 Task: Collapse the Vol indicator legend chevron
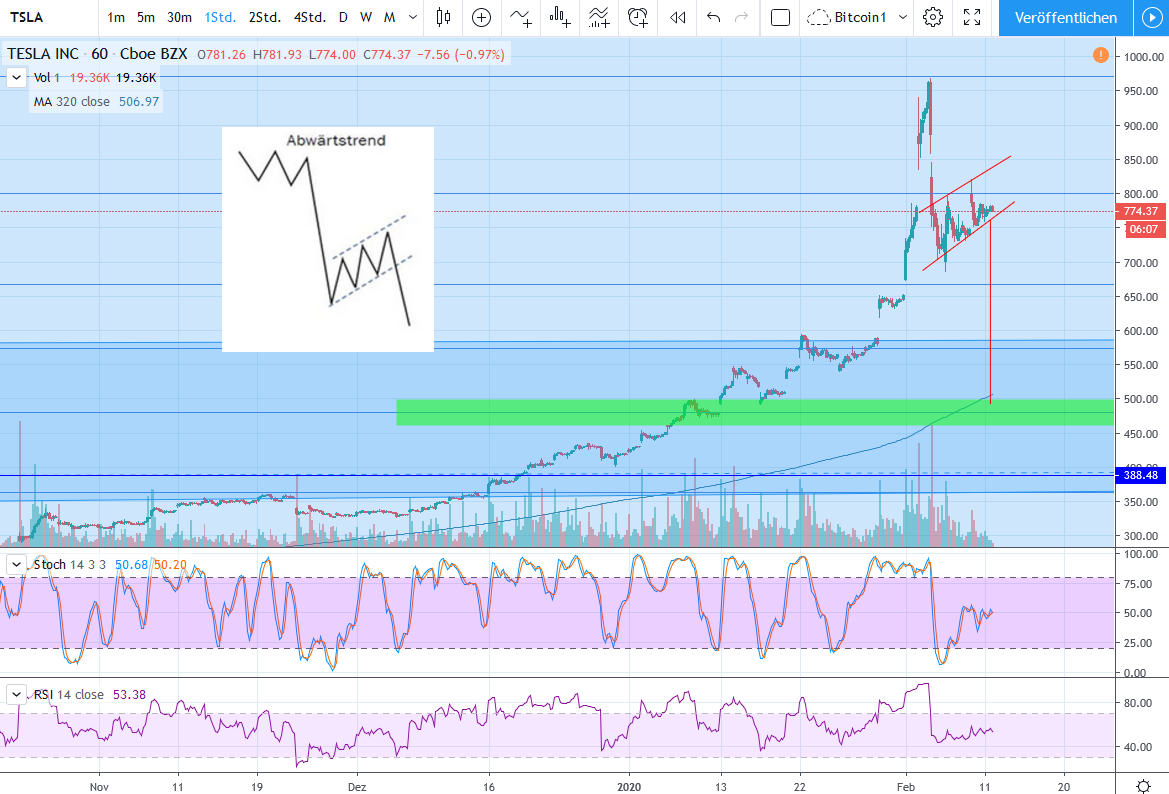tap(16, 78)
